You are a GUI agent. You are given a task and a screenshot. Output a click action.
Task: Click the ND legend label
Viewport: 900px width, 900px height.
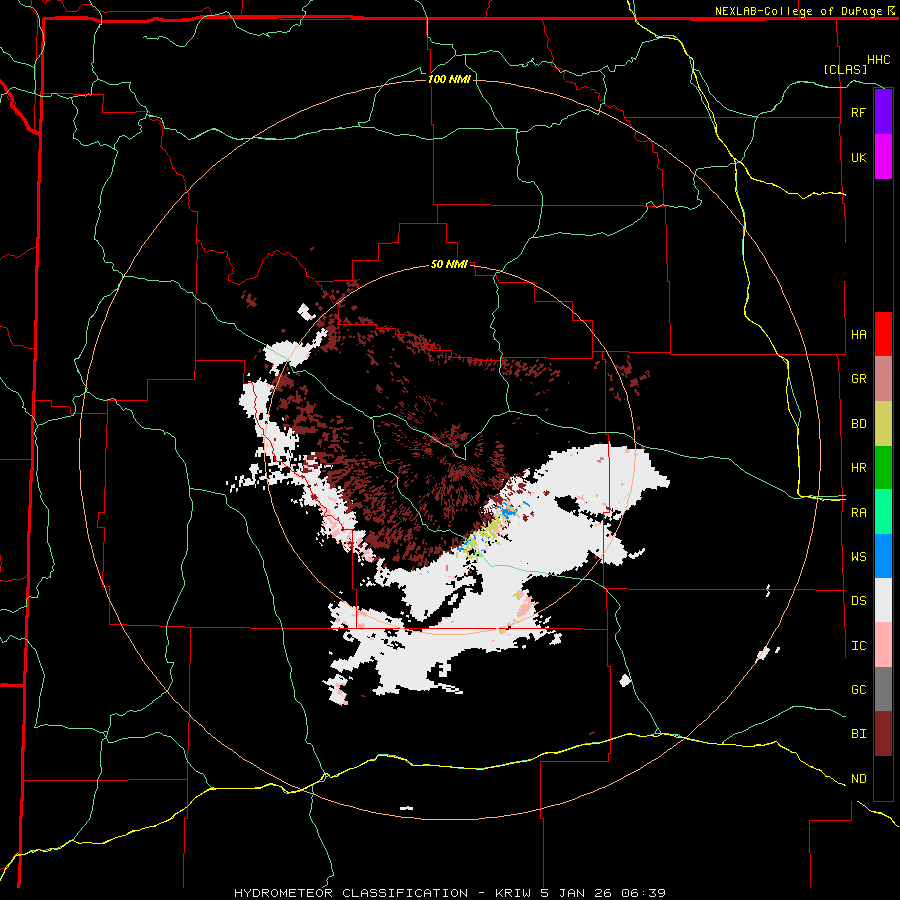tap(858, 779)
